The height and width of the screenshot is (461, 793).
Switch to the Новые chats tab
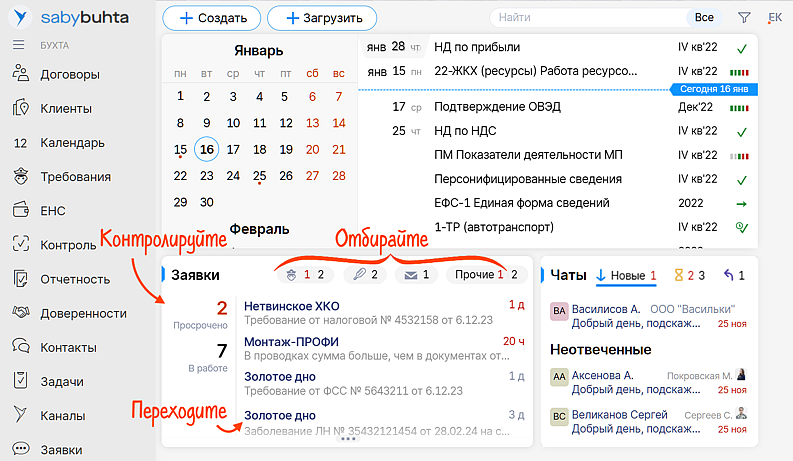tap(626, 275)
